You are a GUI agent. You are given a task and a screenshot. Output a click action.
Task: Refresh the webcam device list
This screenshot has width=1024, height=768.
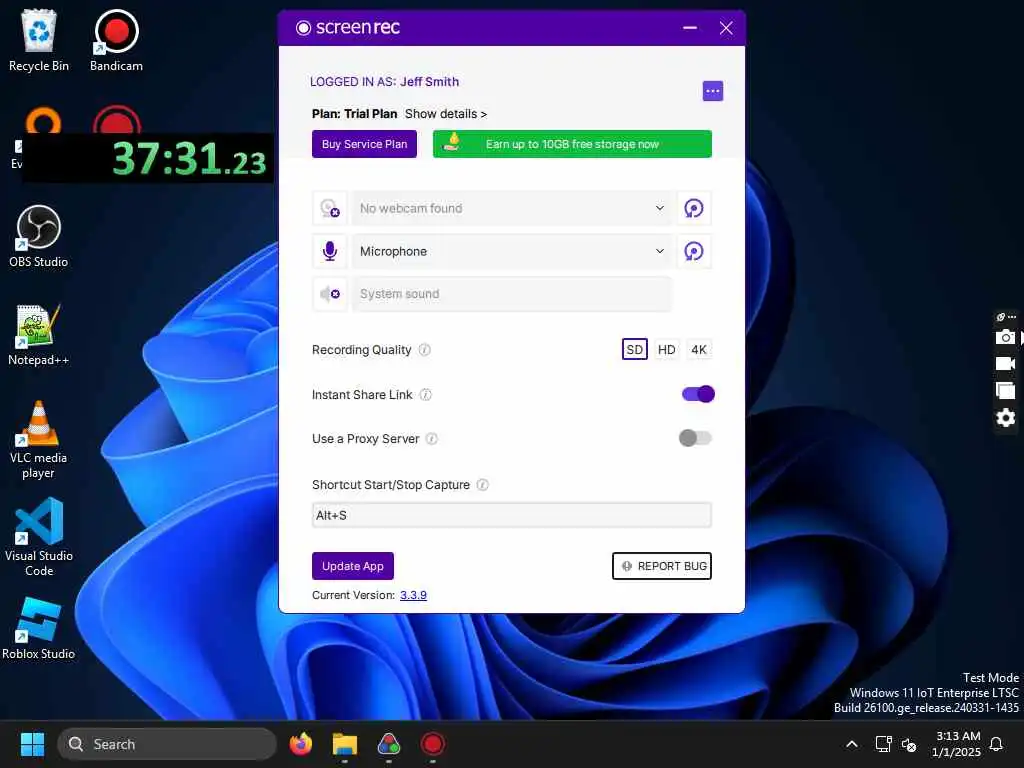click(x=694, y=208)
